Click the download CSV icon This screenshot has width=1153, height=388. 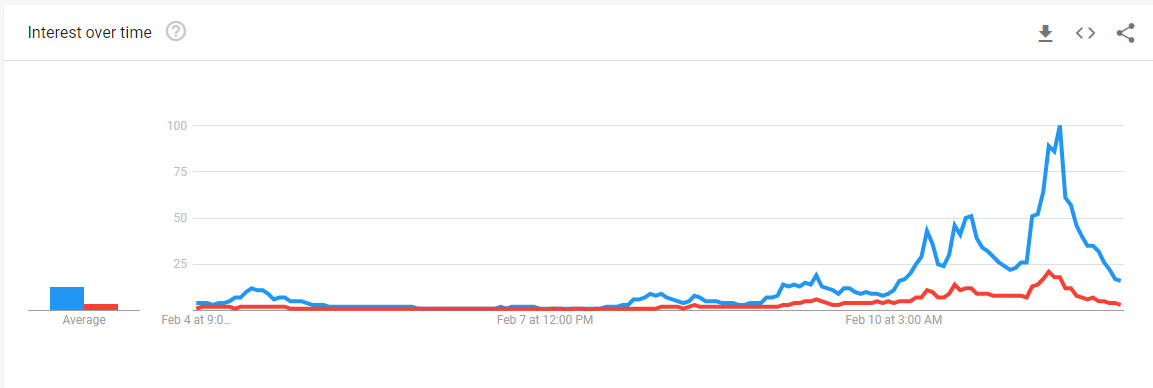click(1045, 33)
